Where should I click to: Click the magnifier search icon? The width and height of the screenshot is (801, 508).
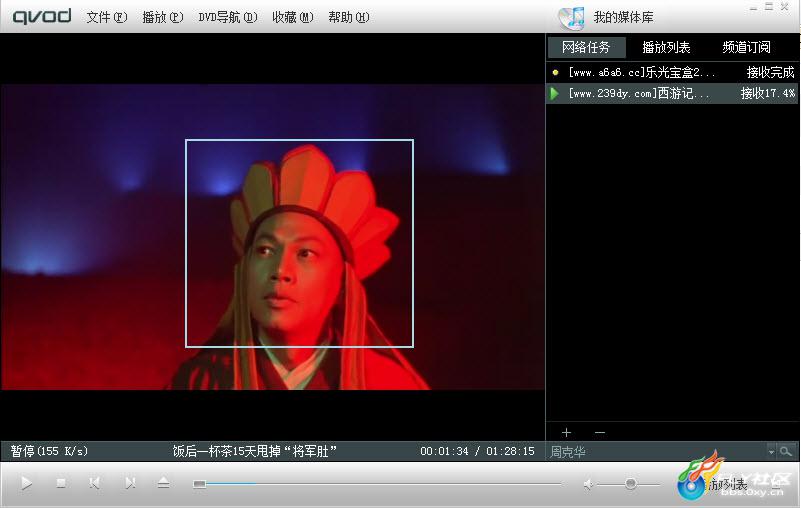(x=786, y=452)
